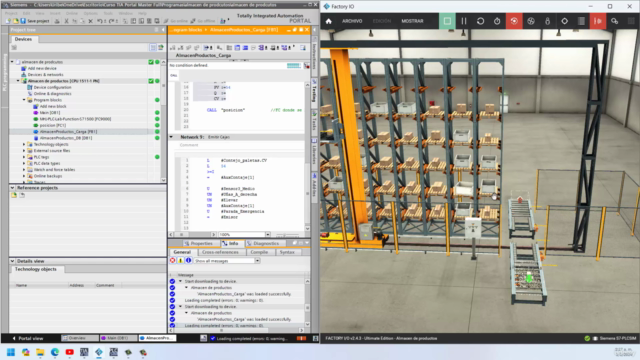Toggle the yellow warning messages filter
The image size is (640, 360).
[x=180, y=260]
